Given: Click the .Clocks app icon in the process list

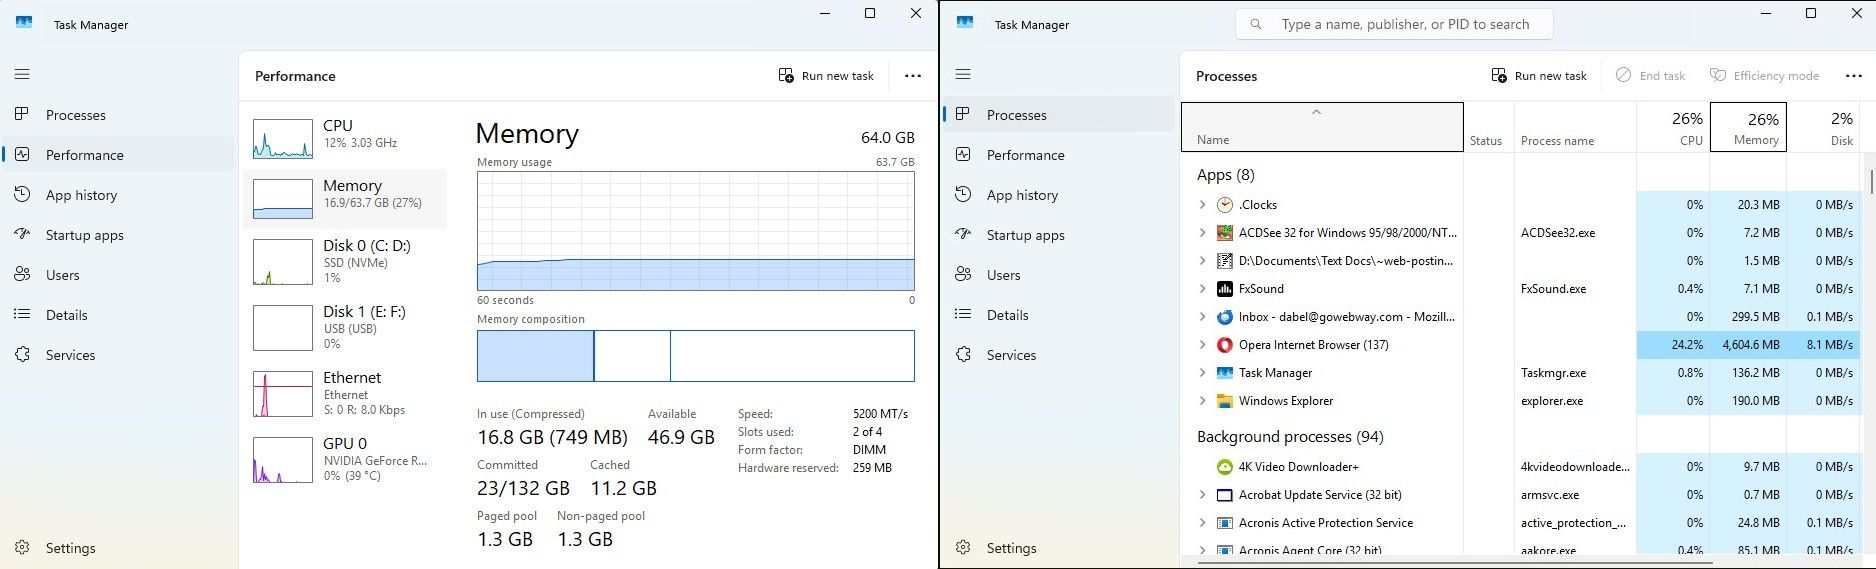Looking at the screenshot, I should click(x=1224, y=205).
